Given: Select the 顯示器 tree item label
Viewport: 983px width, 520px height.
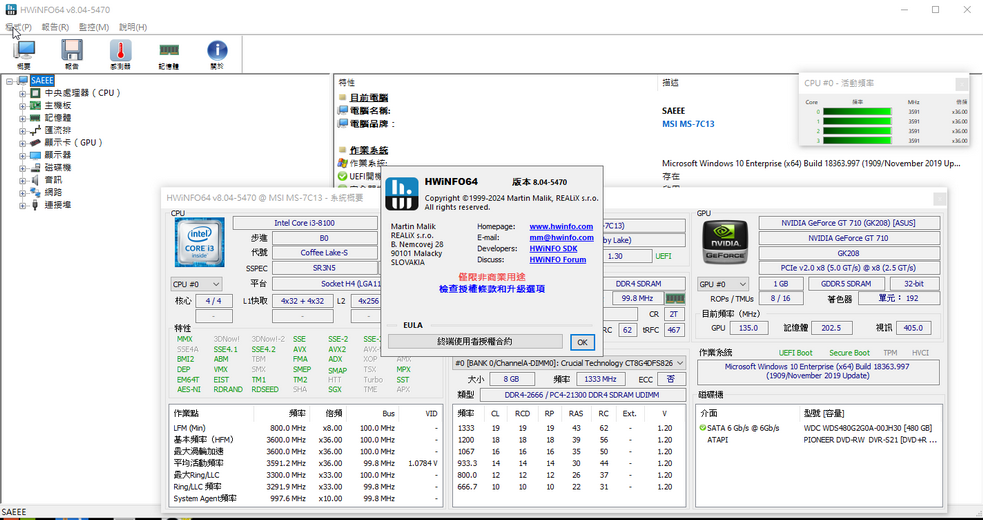Looking at the screenshot, I should 58,155.
